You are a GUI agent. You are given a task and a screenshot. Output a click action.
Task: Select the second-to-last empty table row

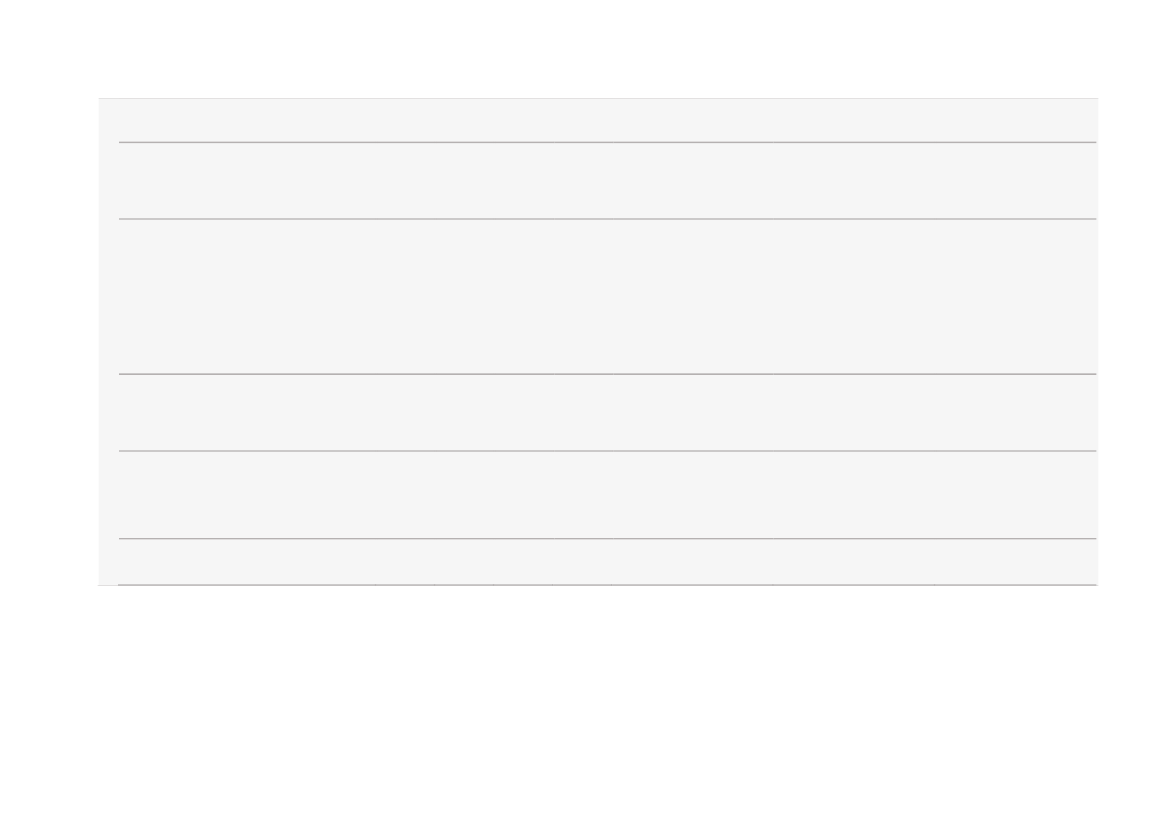point(608,494)
